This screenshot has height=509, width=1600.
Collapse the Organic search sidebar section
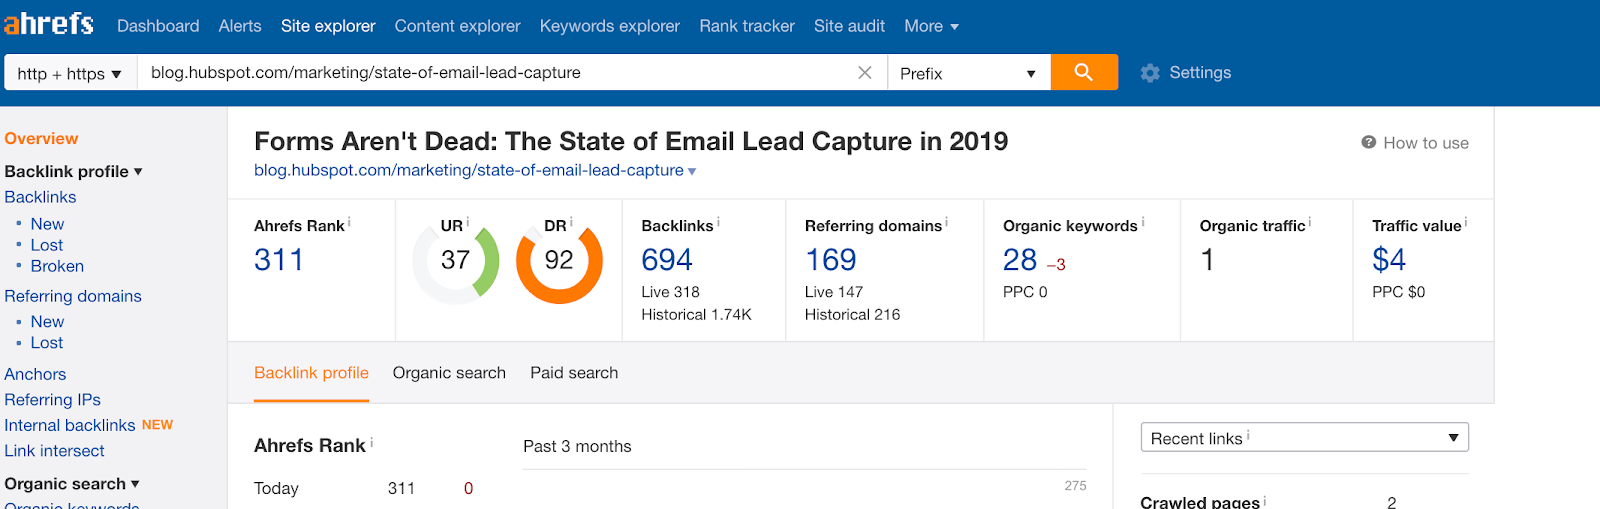click(135, 483)
